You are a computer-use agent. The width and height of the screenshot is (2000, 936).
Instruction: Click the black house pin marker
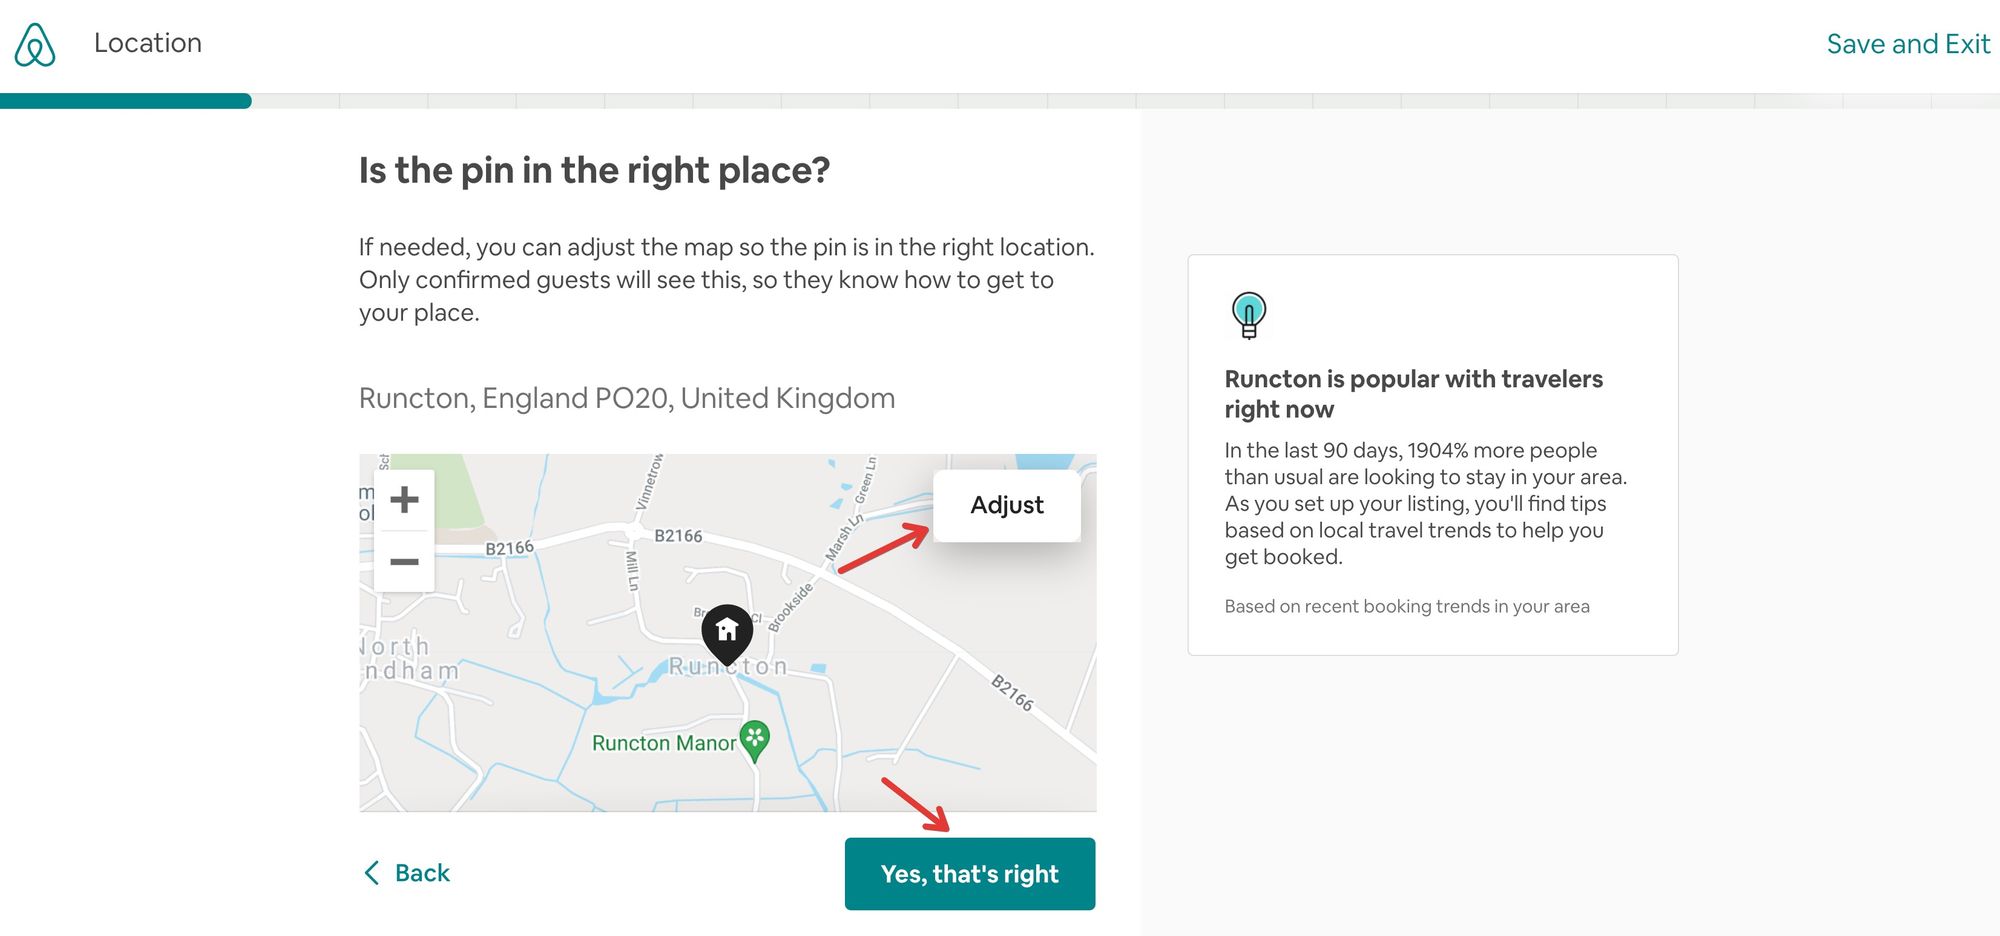click(x=727, y=631)
